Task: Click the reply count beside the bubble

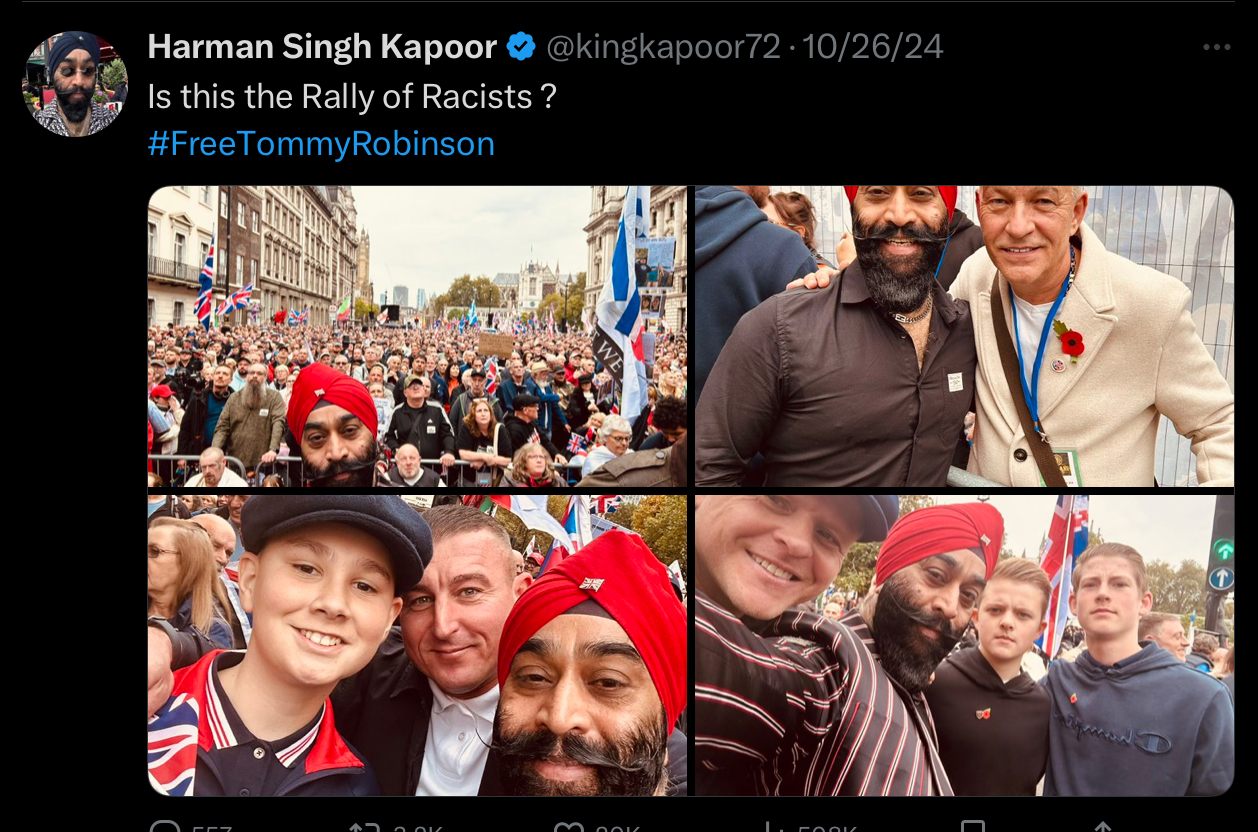Action: (212, 828)
